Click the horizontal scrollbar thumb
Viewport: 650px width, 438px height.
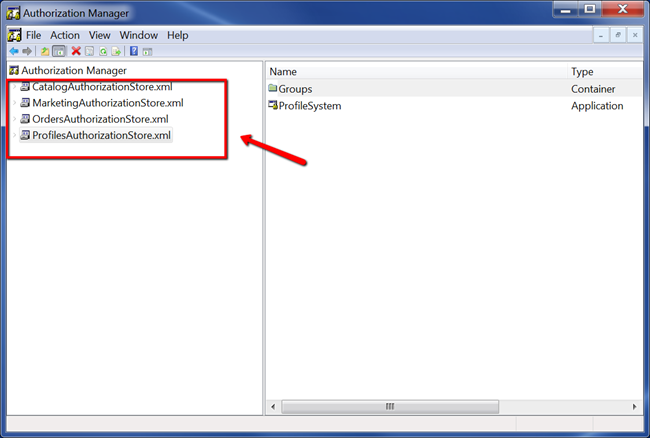tap(390, 407)
